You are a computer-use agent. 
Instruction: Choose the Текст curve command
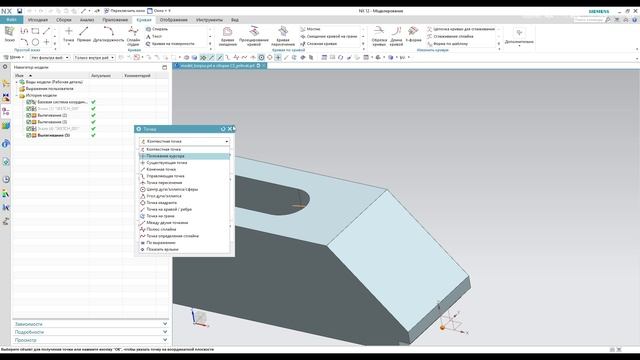pos(154,36)
